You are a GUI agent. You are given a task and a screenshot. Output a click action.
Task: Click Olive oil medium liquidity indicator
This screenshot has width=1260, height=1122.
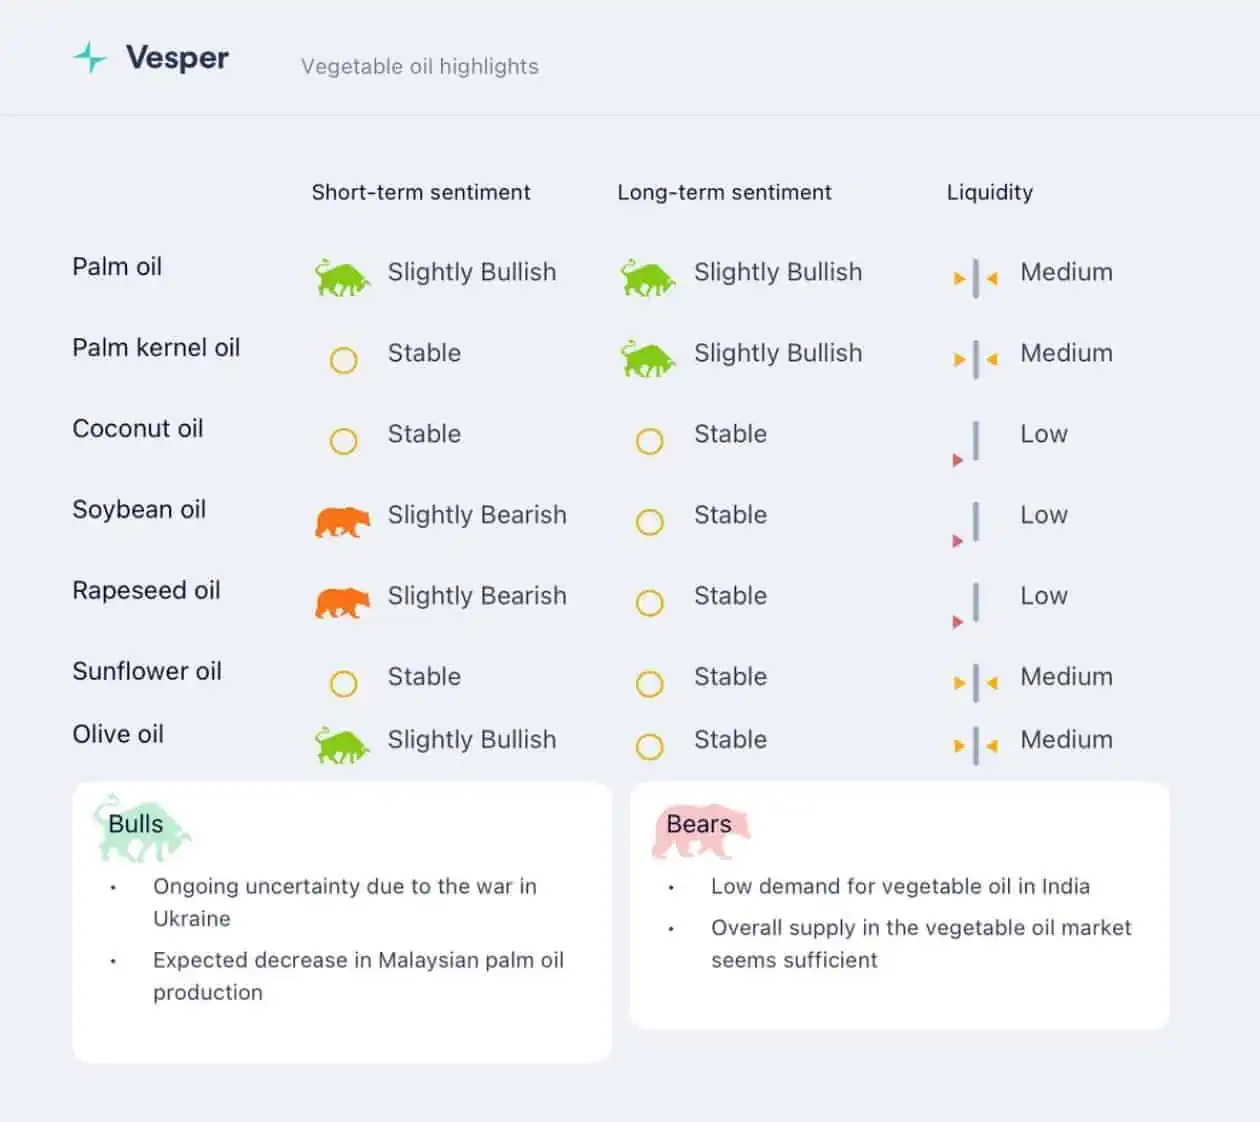tap(976, 745)
